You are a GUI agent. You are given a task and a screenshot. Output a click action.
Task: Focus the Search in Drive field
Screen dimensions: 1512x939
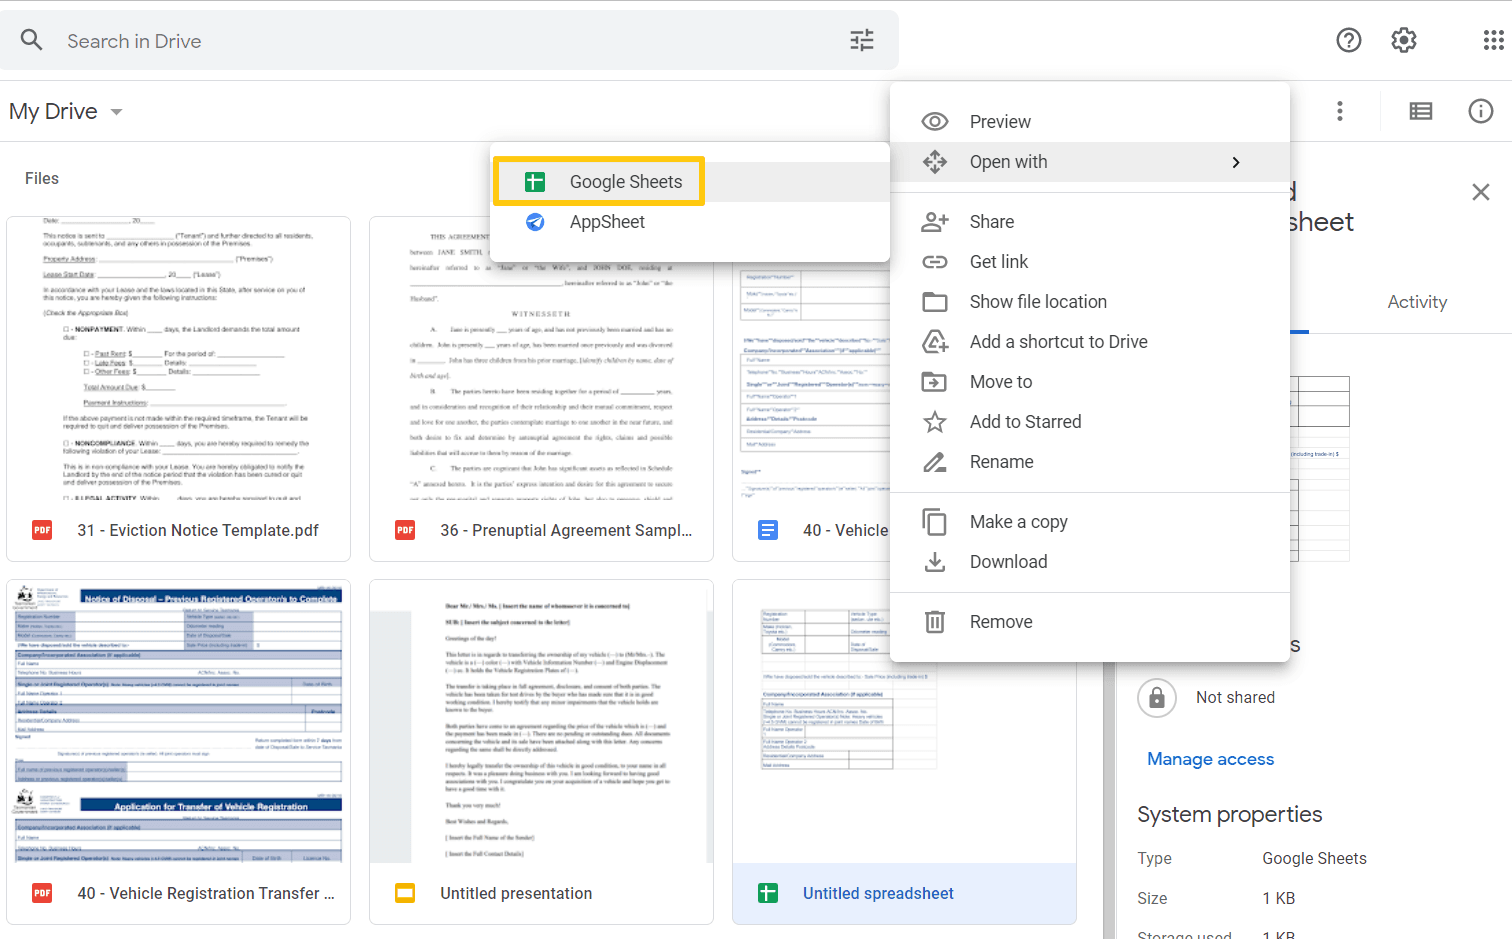449,40
